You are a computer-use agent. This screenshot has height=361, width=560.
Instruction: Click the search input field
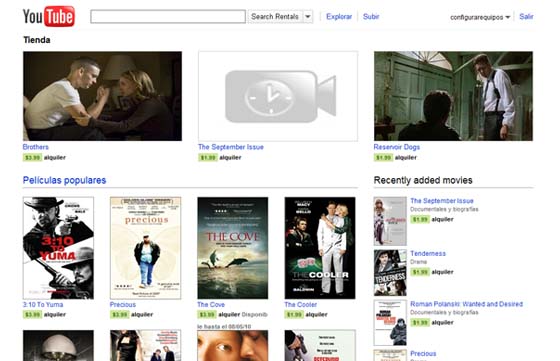(168, 16)
